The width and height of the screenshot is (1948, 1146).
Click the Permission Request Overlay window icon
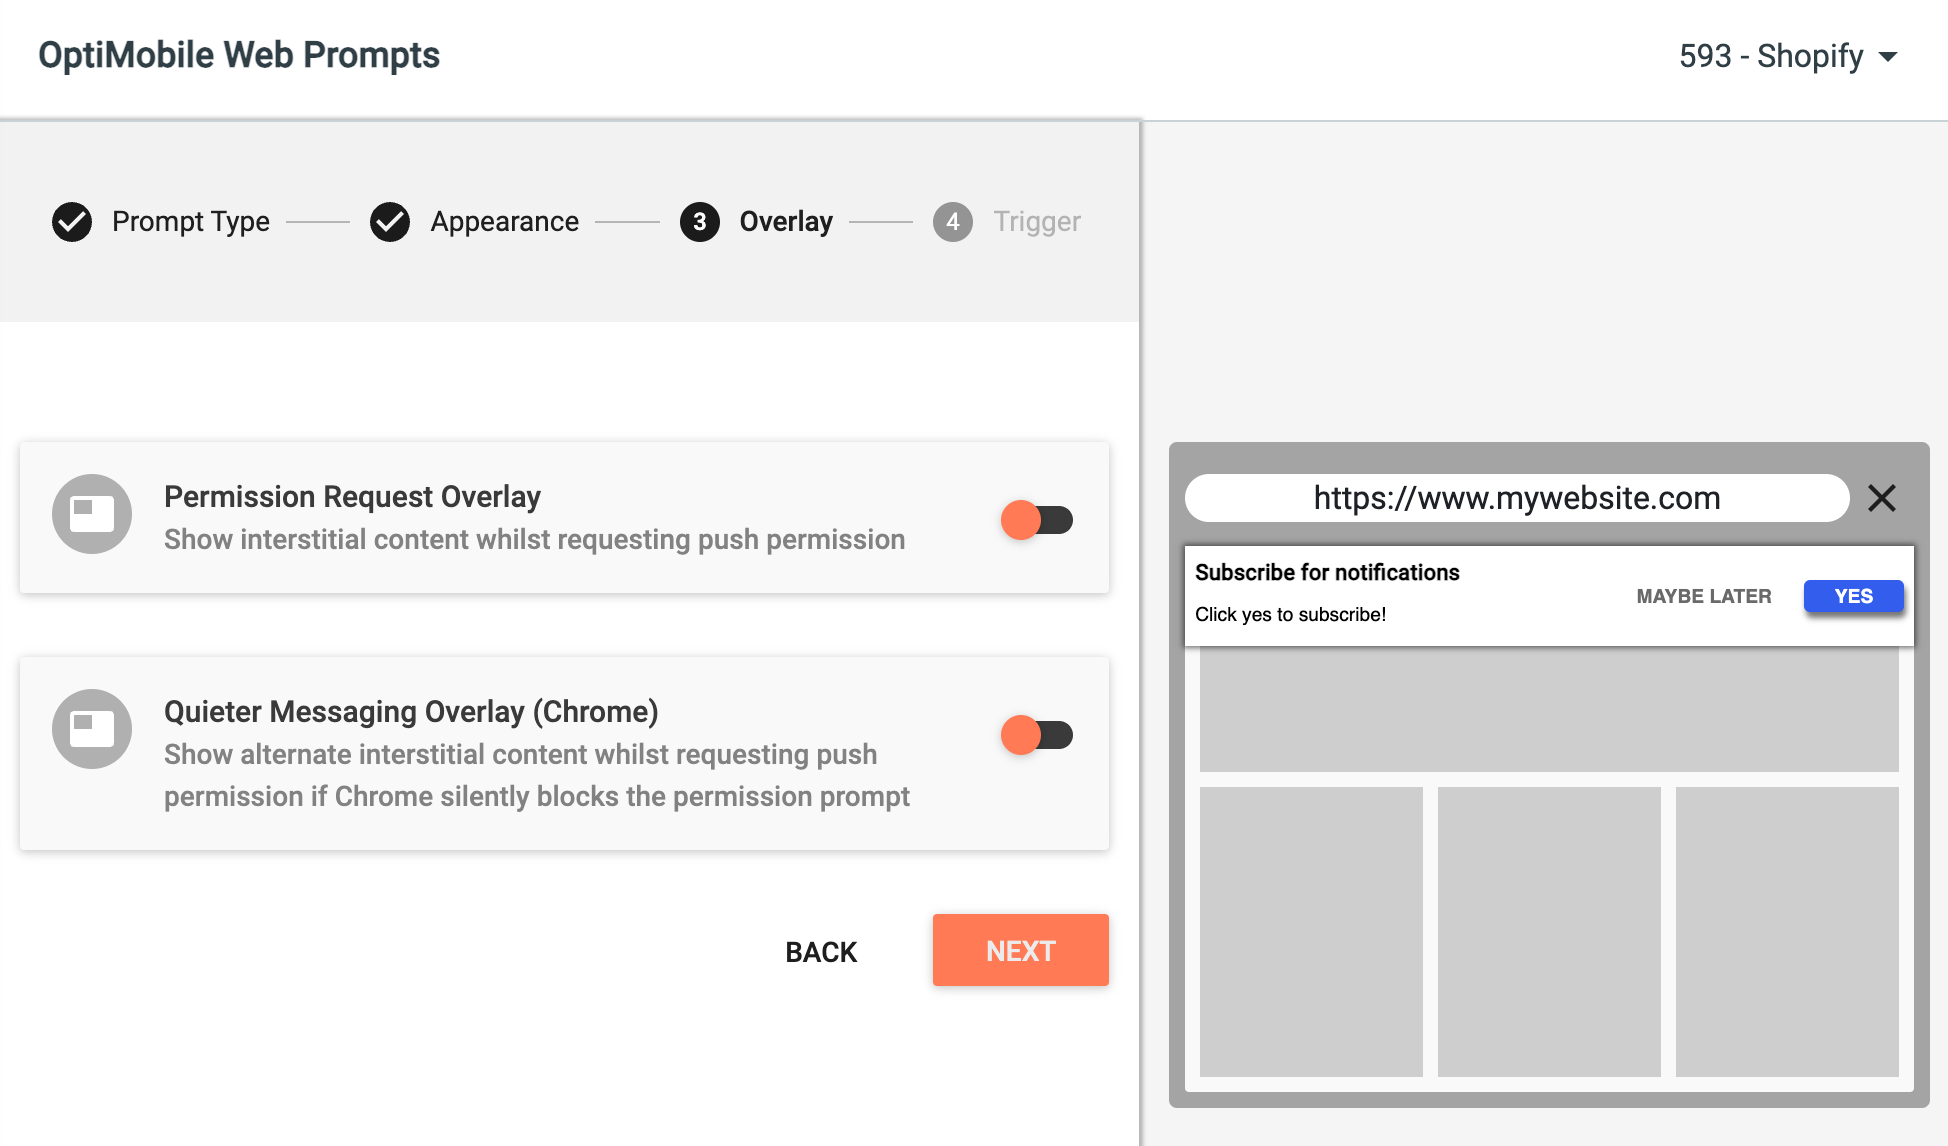click(x=92, y=514)
